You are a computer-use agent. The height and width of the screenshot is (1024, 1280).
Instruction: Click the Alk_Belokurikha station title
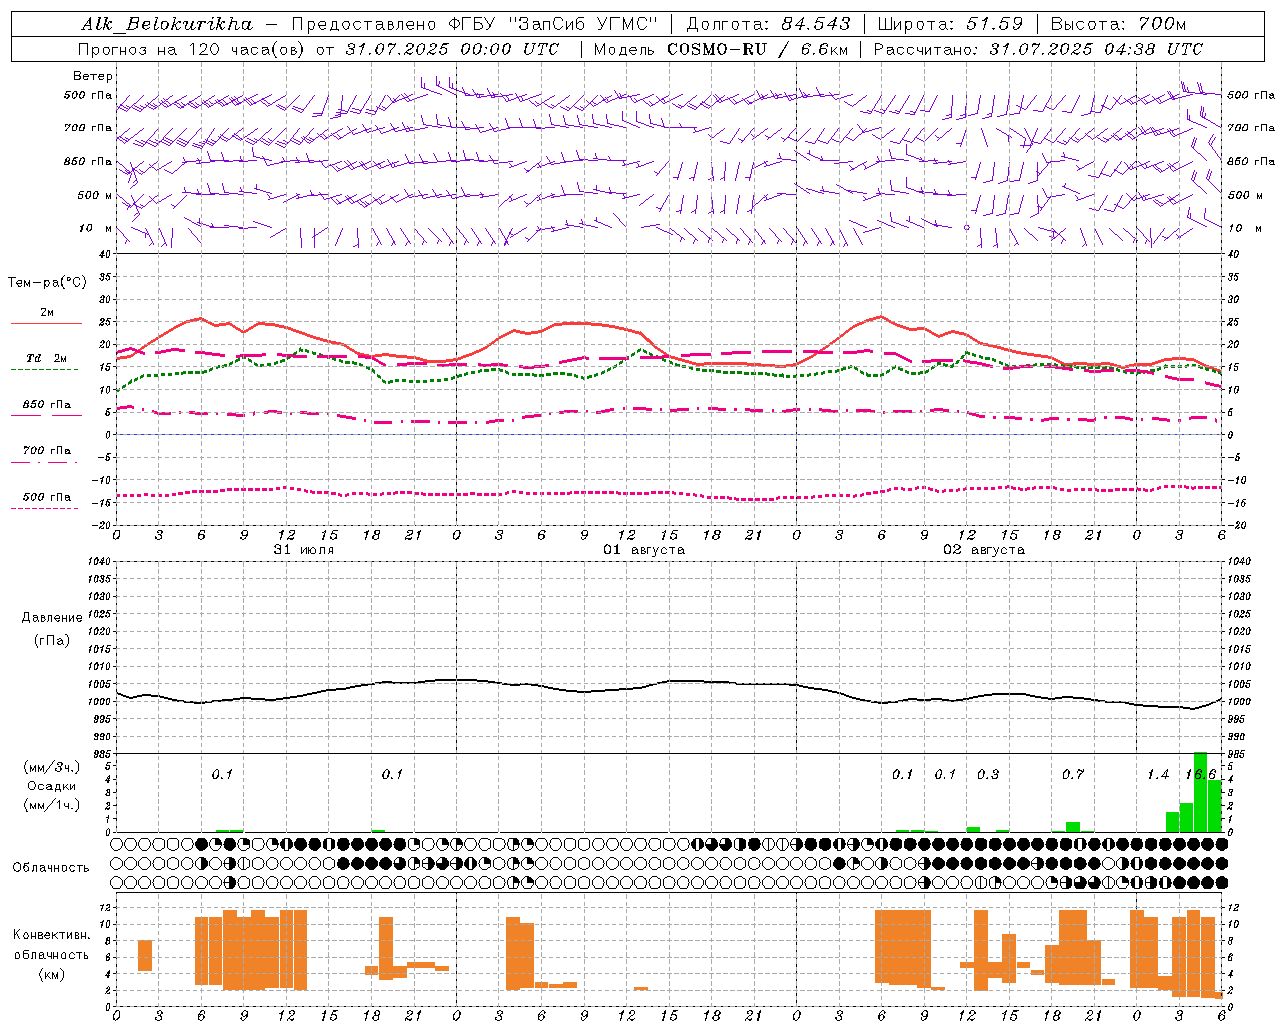click(x=167, y=23)
